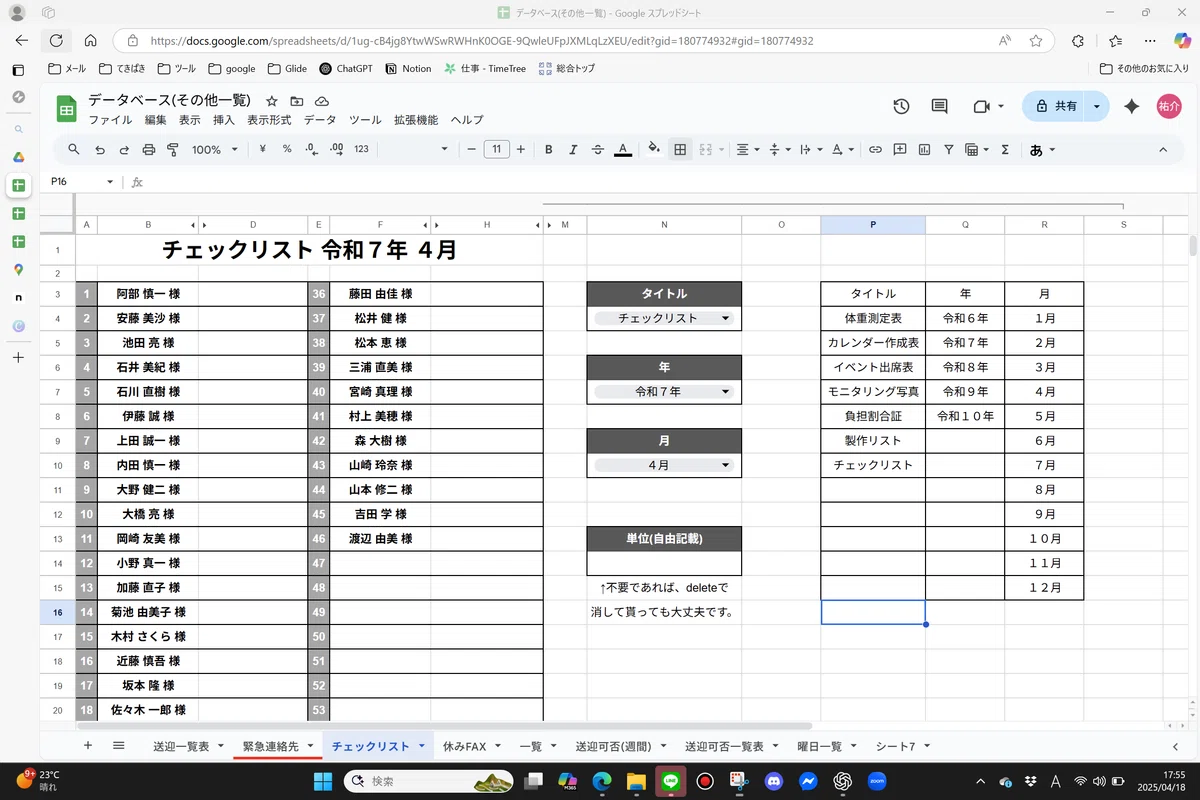Switch to the 緊急連絡先 sheet tab
The image size is (1200, 800).
tap(270, 746)
